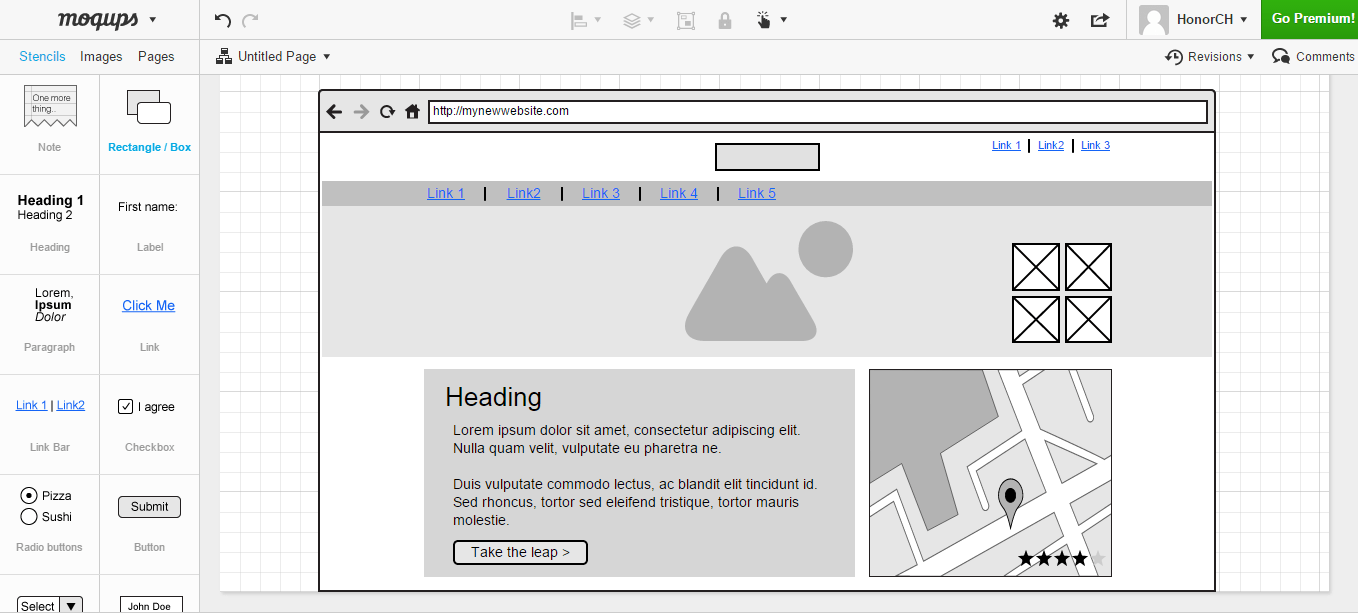Click the mountain image placeholder
The image size is (1358, 613).
click(x=768, y=281)
